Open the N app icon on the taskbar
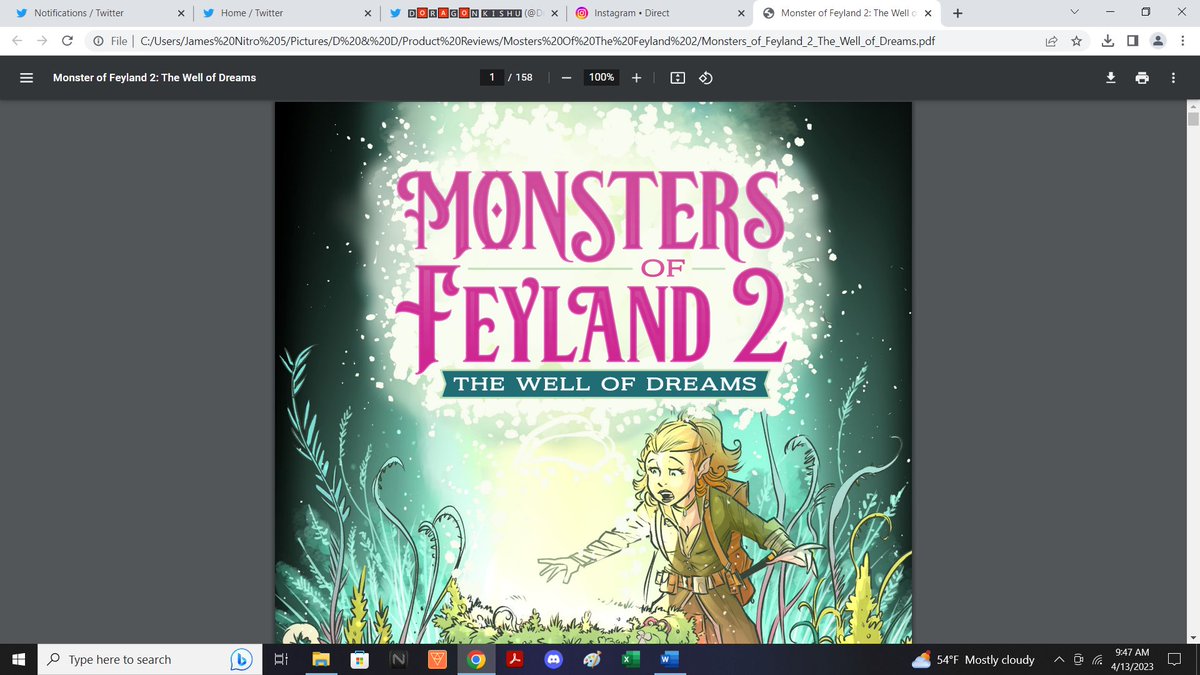Image resolution: width=1200 pixels, height=675 pixels. [398, 659]
